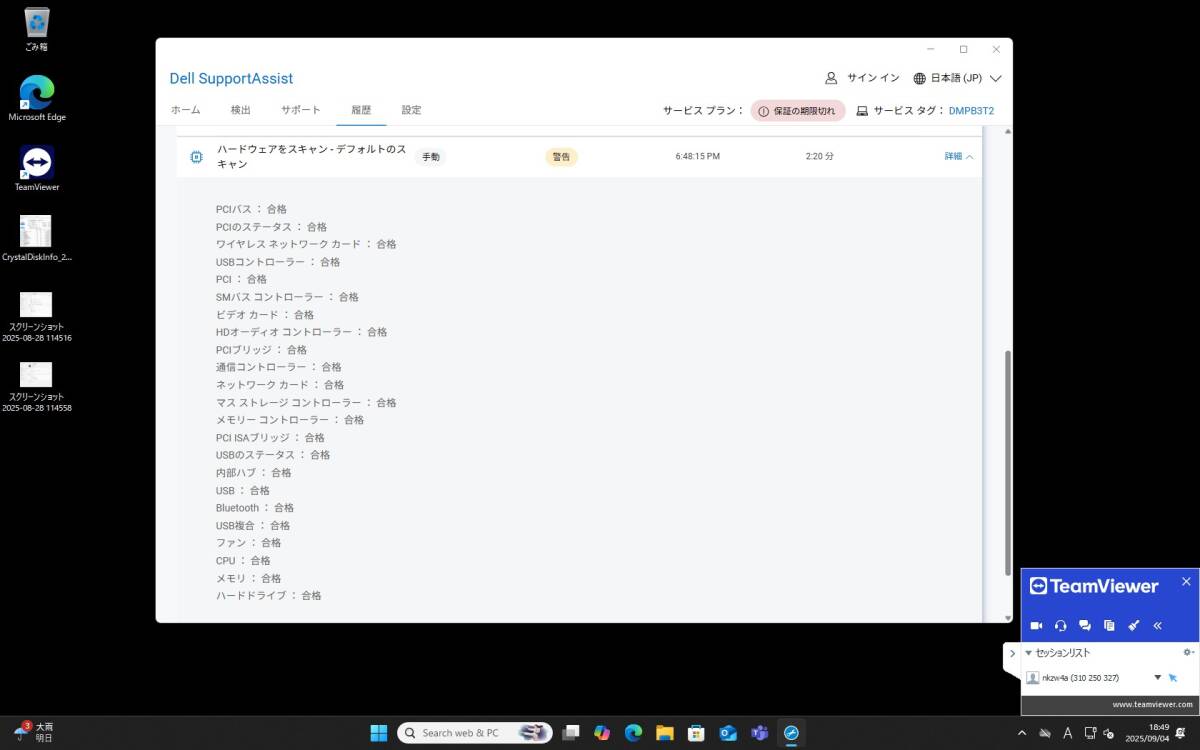
Task: Click the scrollbar down arrow in SupportAssist
Action: [1006, 617]
